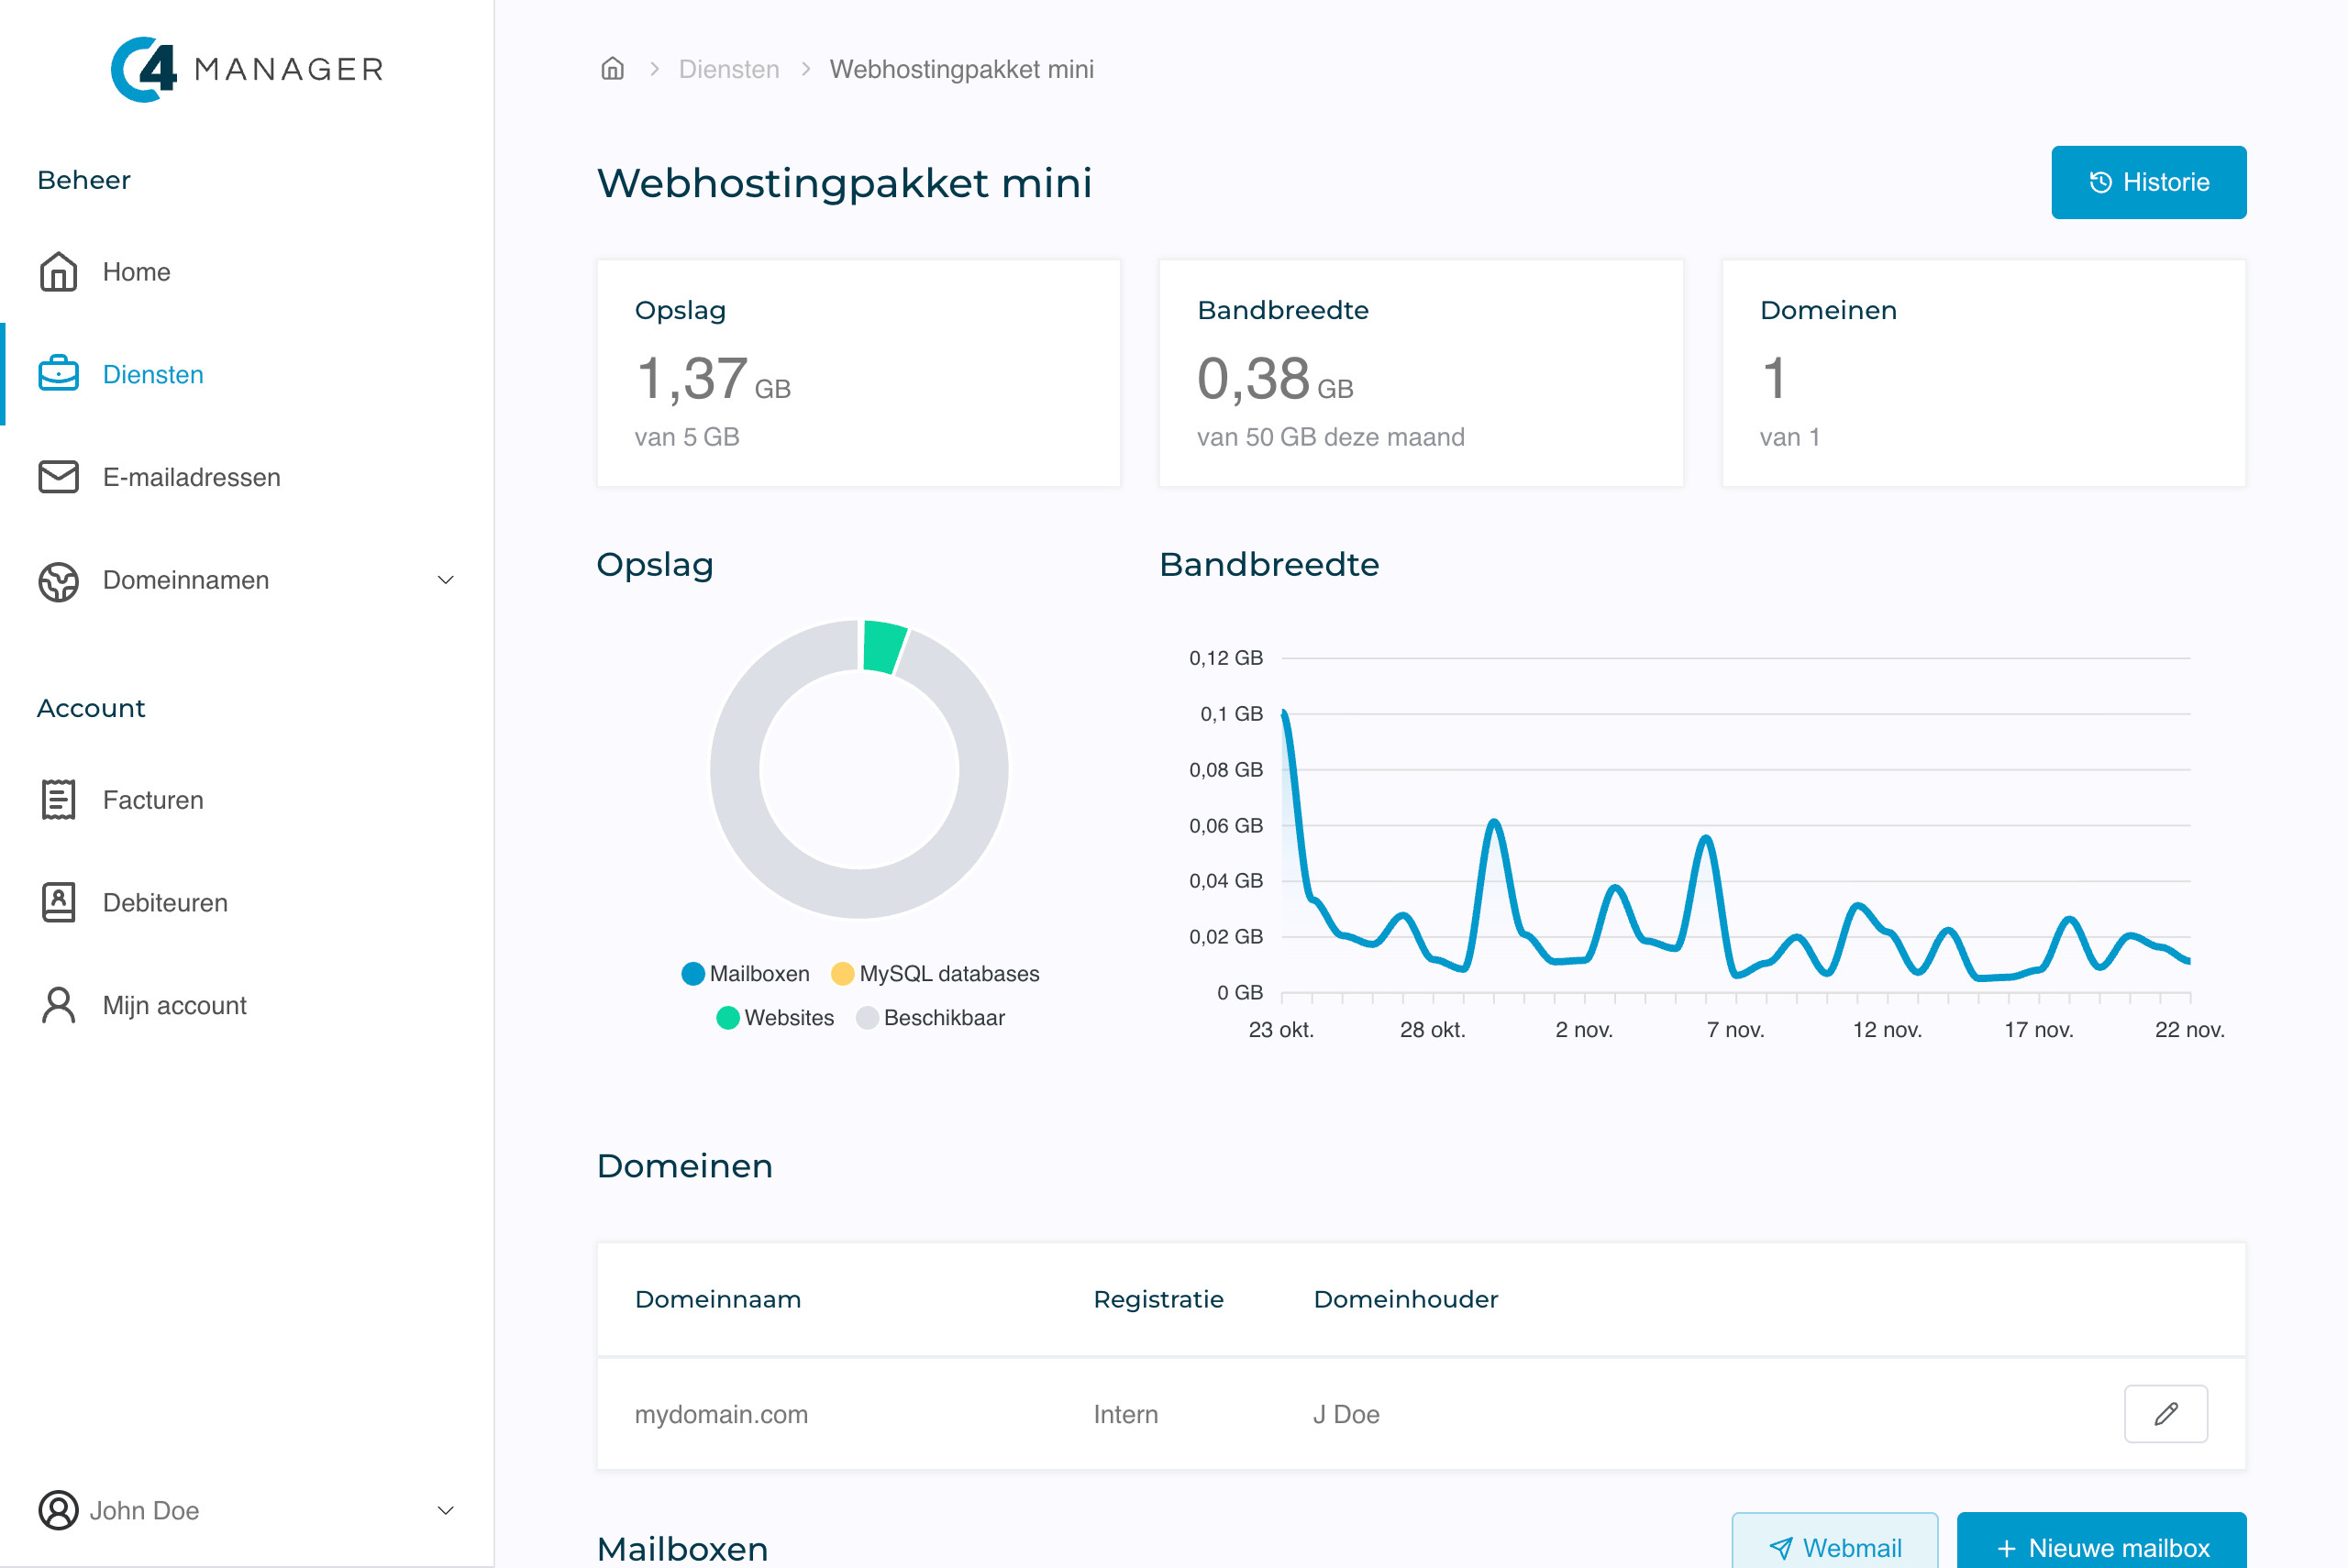Click the home icon in the breadcrumb

pyautogui.click(x=612, y=68)
